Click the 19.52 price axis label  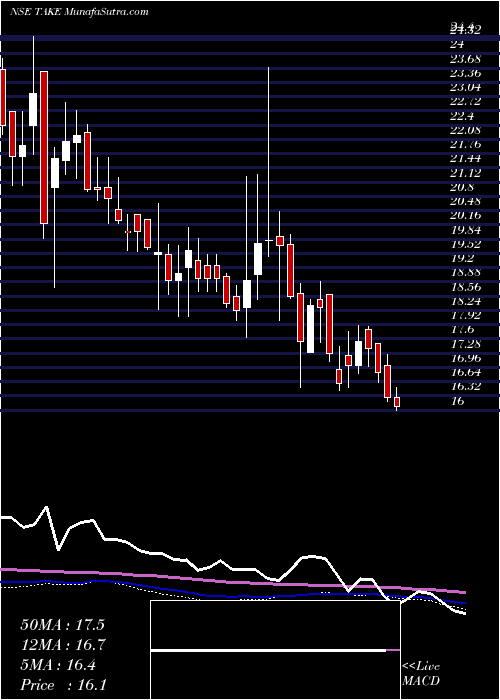pyautogui.click(x=465, y=244)
